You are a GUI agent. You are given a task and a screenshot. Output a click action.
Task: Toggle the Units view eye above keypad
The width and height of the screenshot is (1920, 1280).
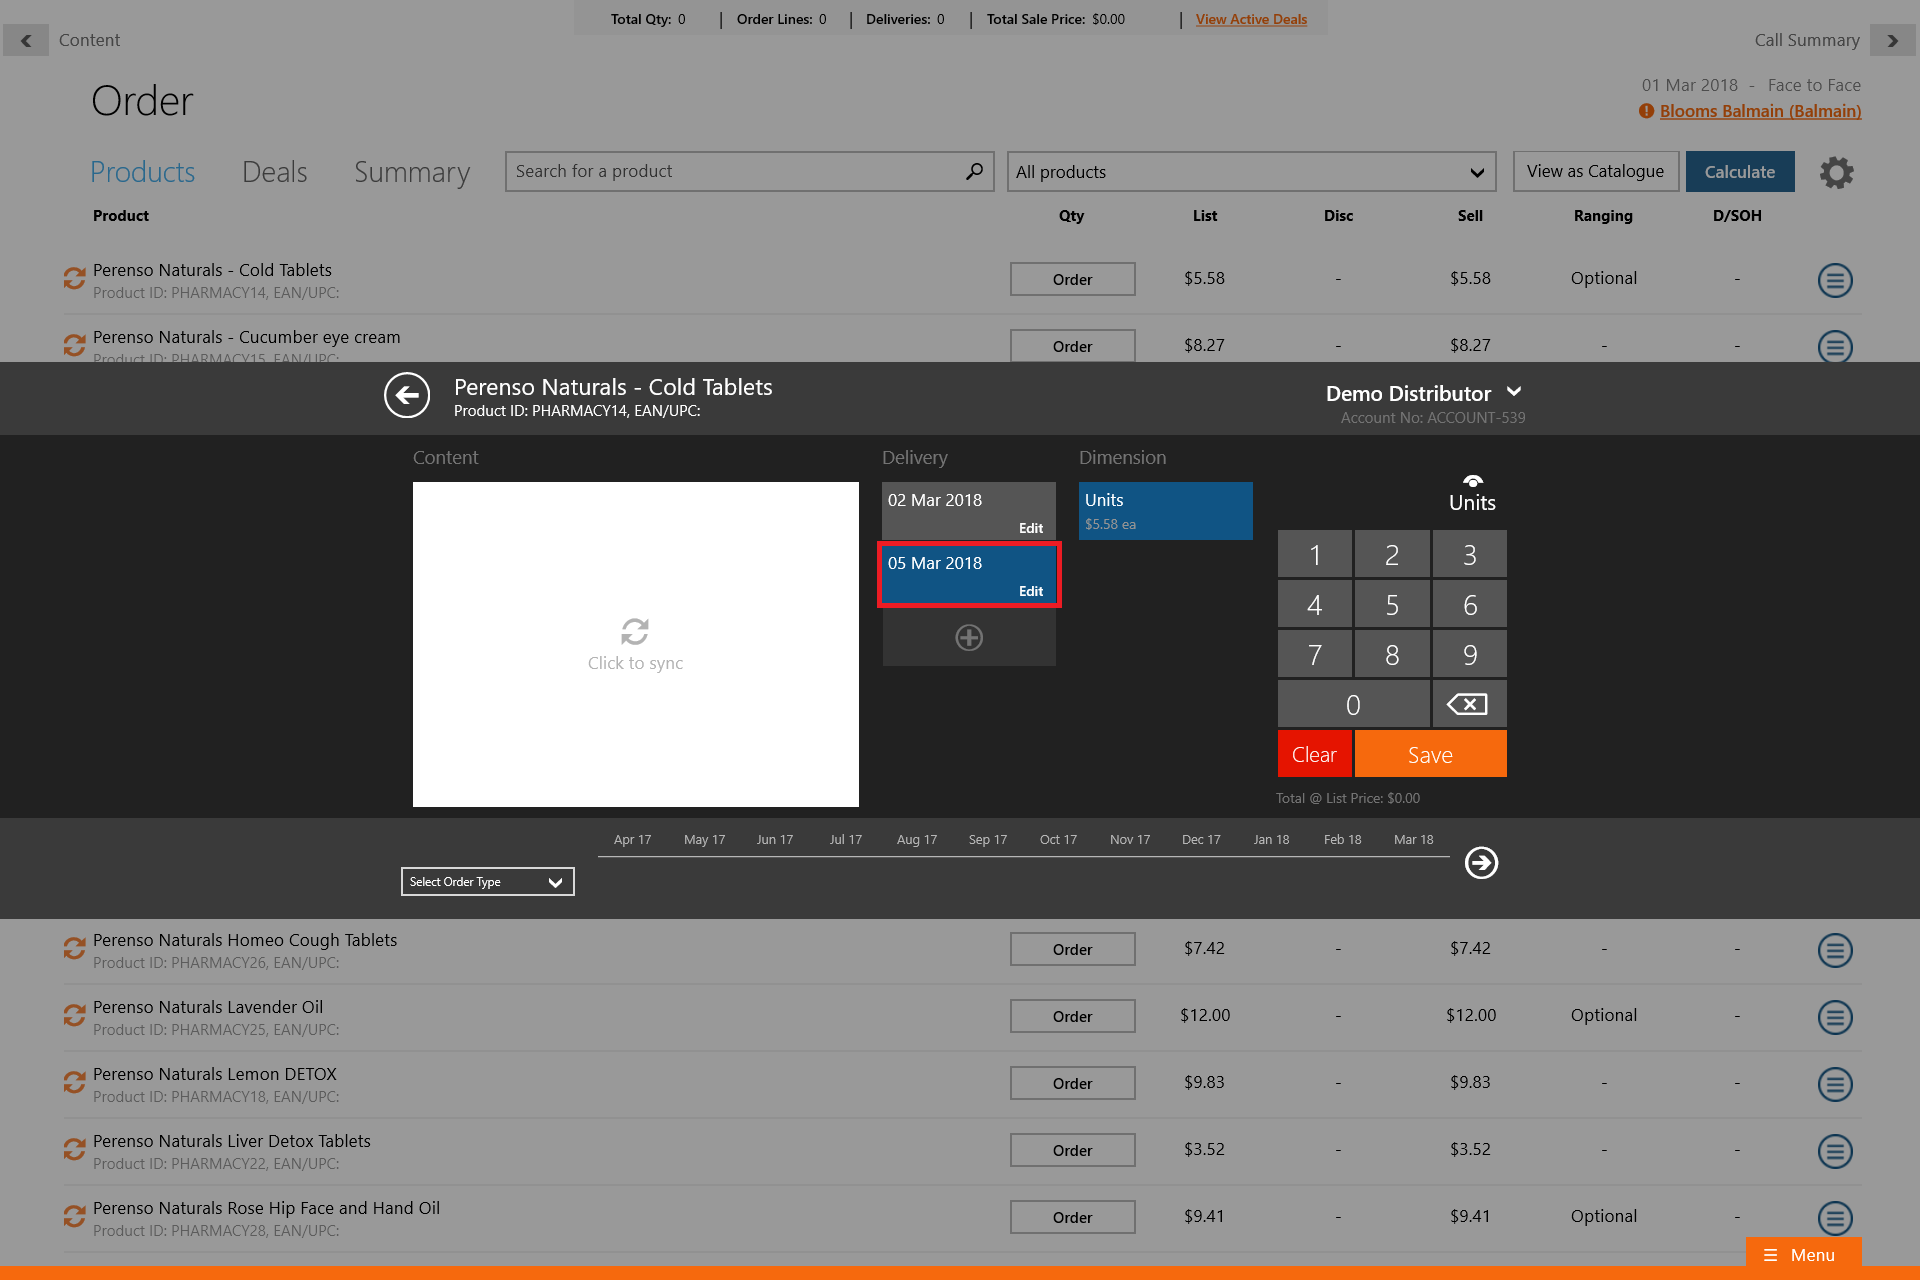(1472, 482)
